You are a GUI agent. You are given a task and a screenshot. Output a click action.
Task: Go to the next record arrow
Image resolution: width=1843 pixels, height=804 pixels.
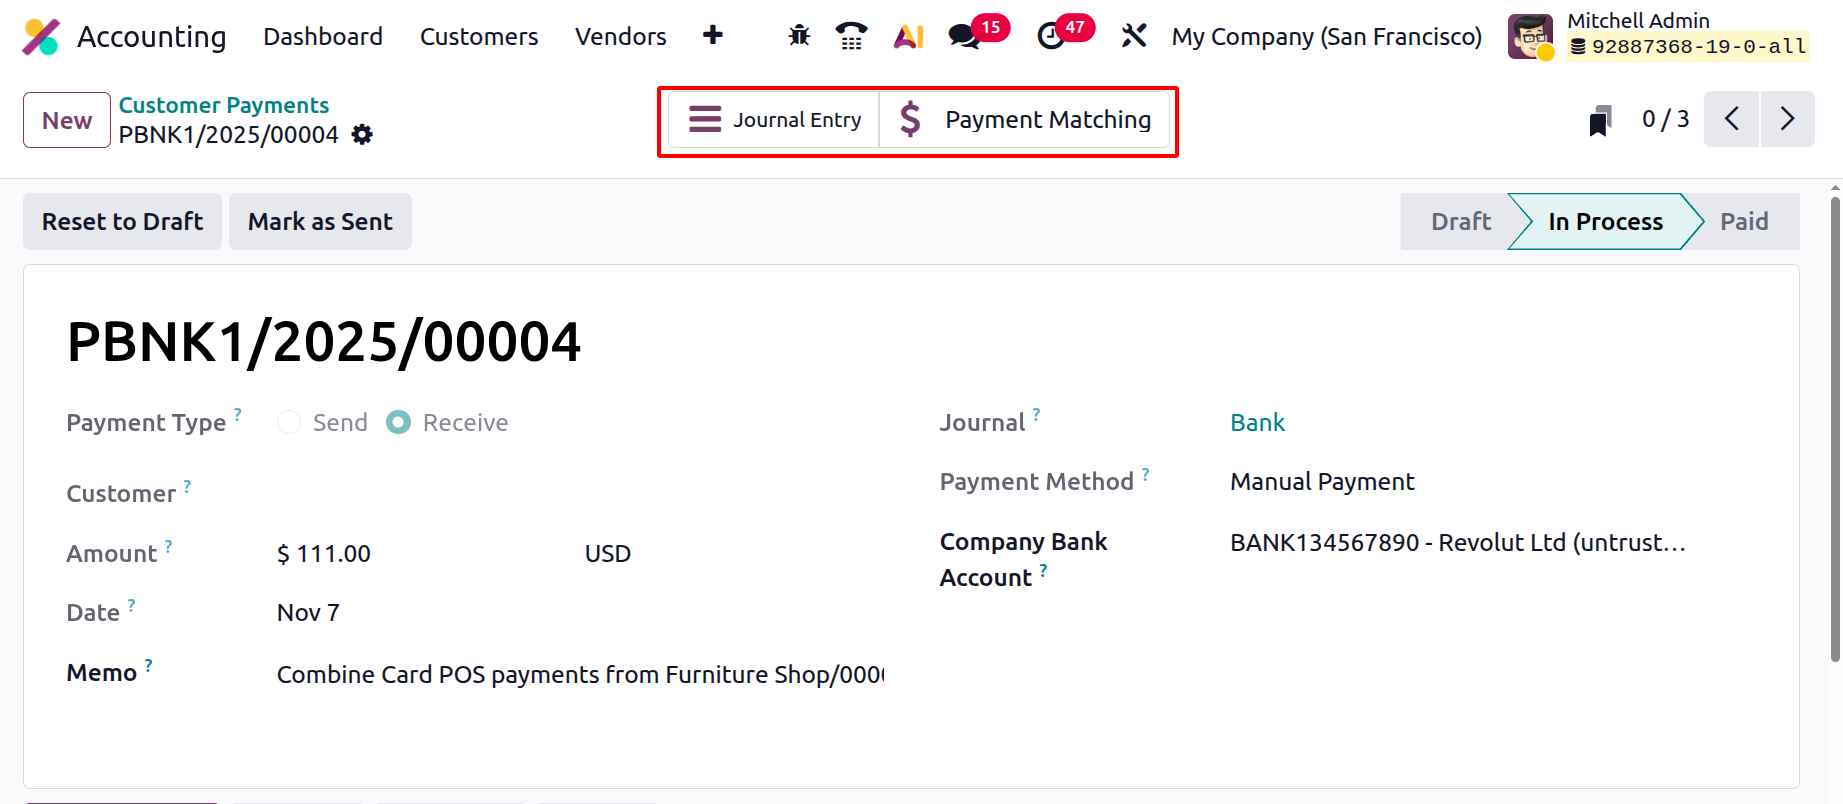pyautogui.click(x=1787, y=120)
